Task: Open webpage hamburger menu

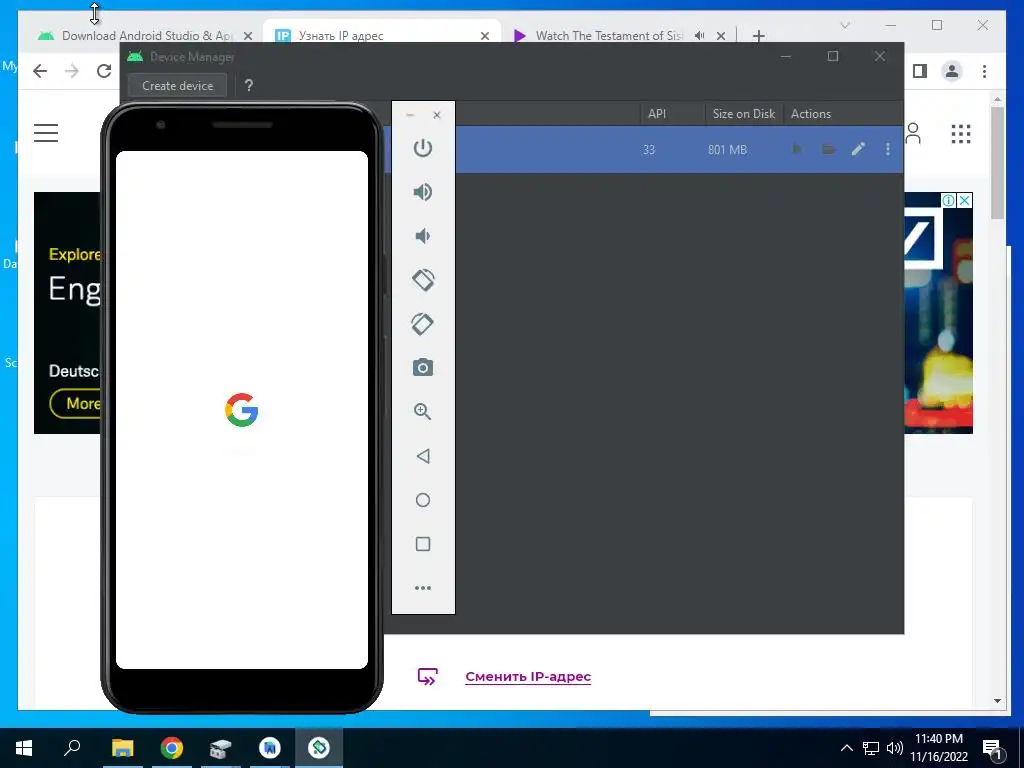Action: [46, 133]
